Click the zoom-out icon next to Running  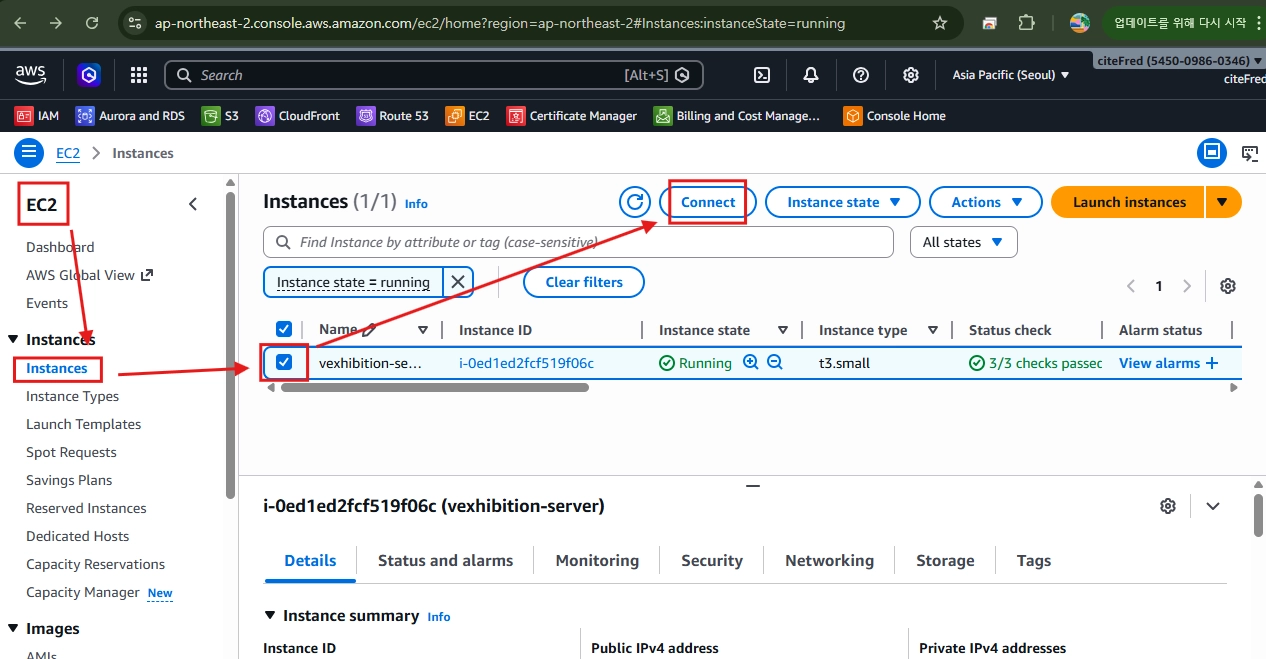pyautogui.click(x=775, y=363)
